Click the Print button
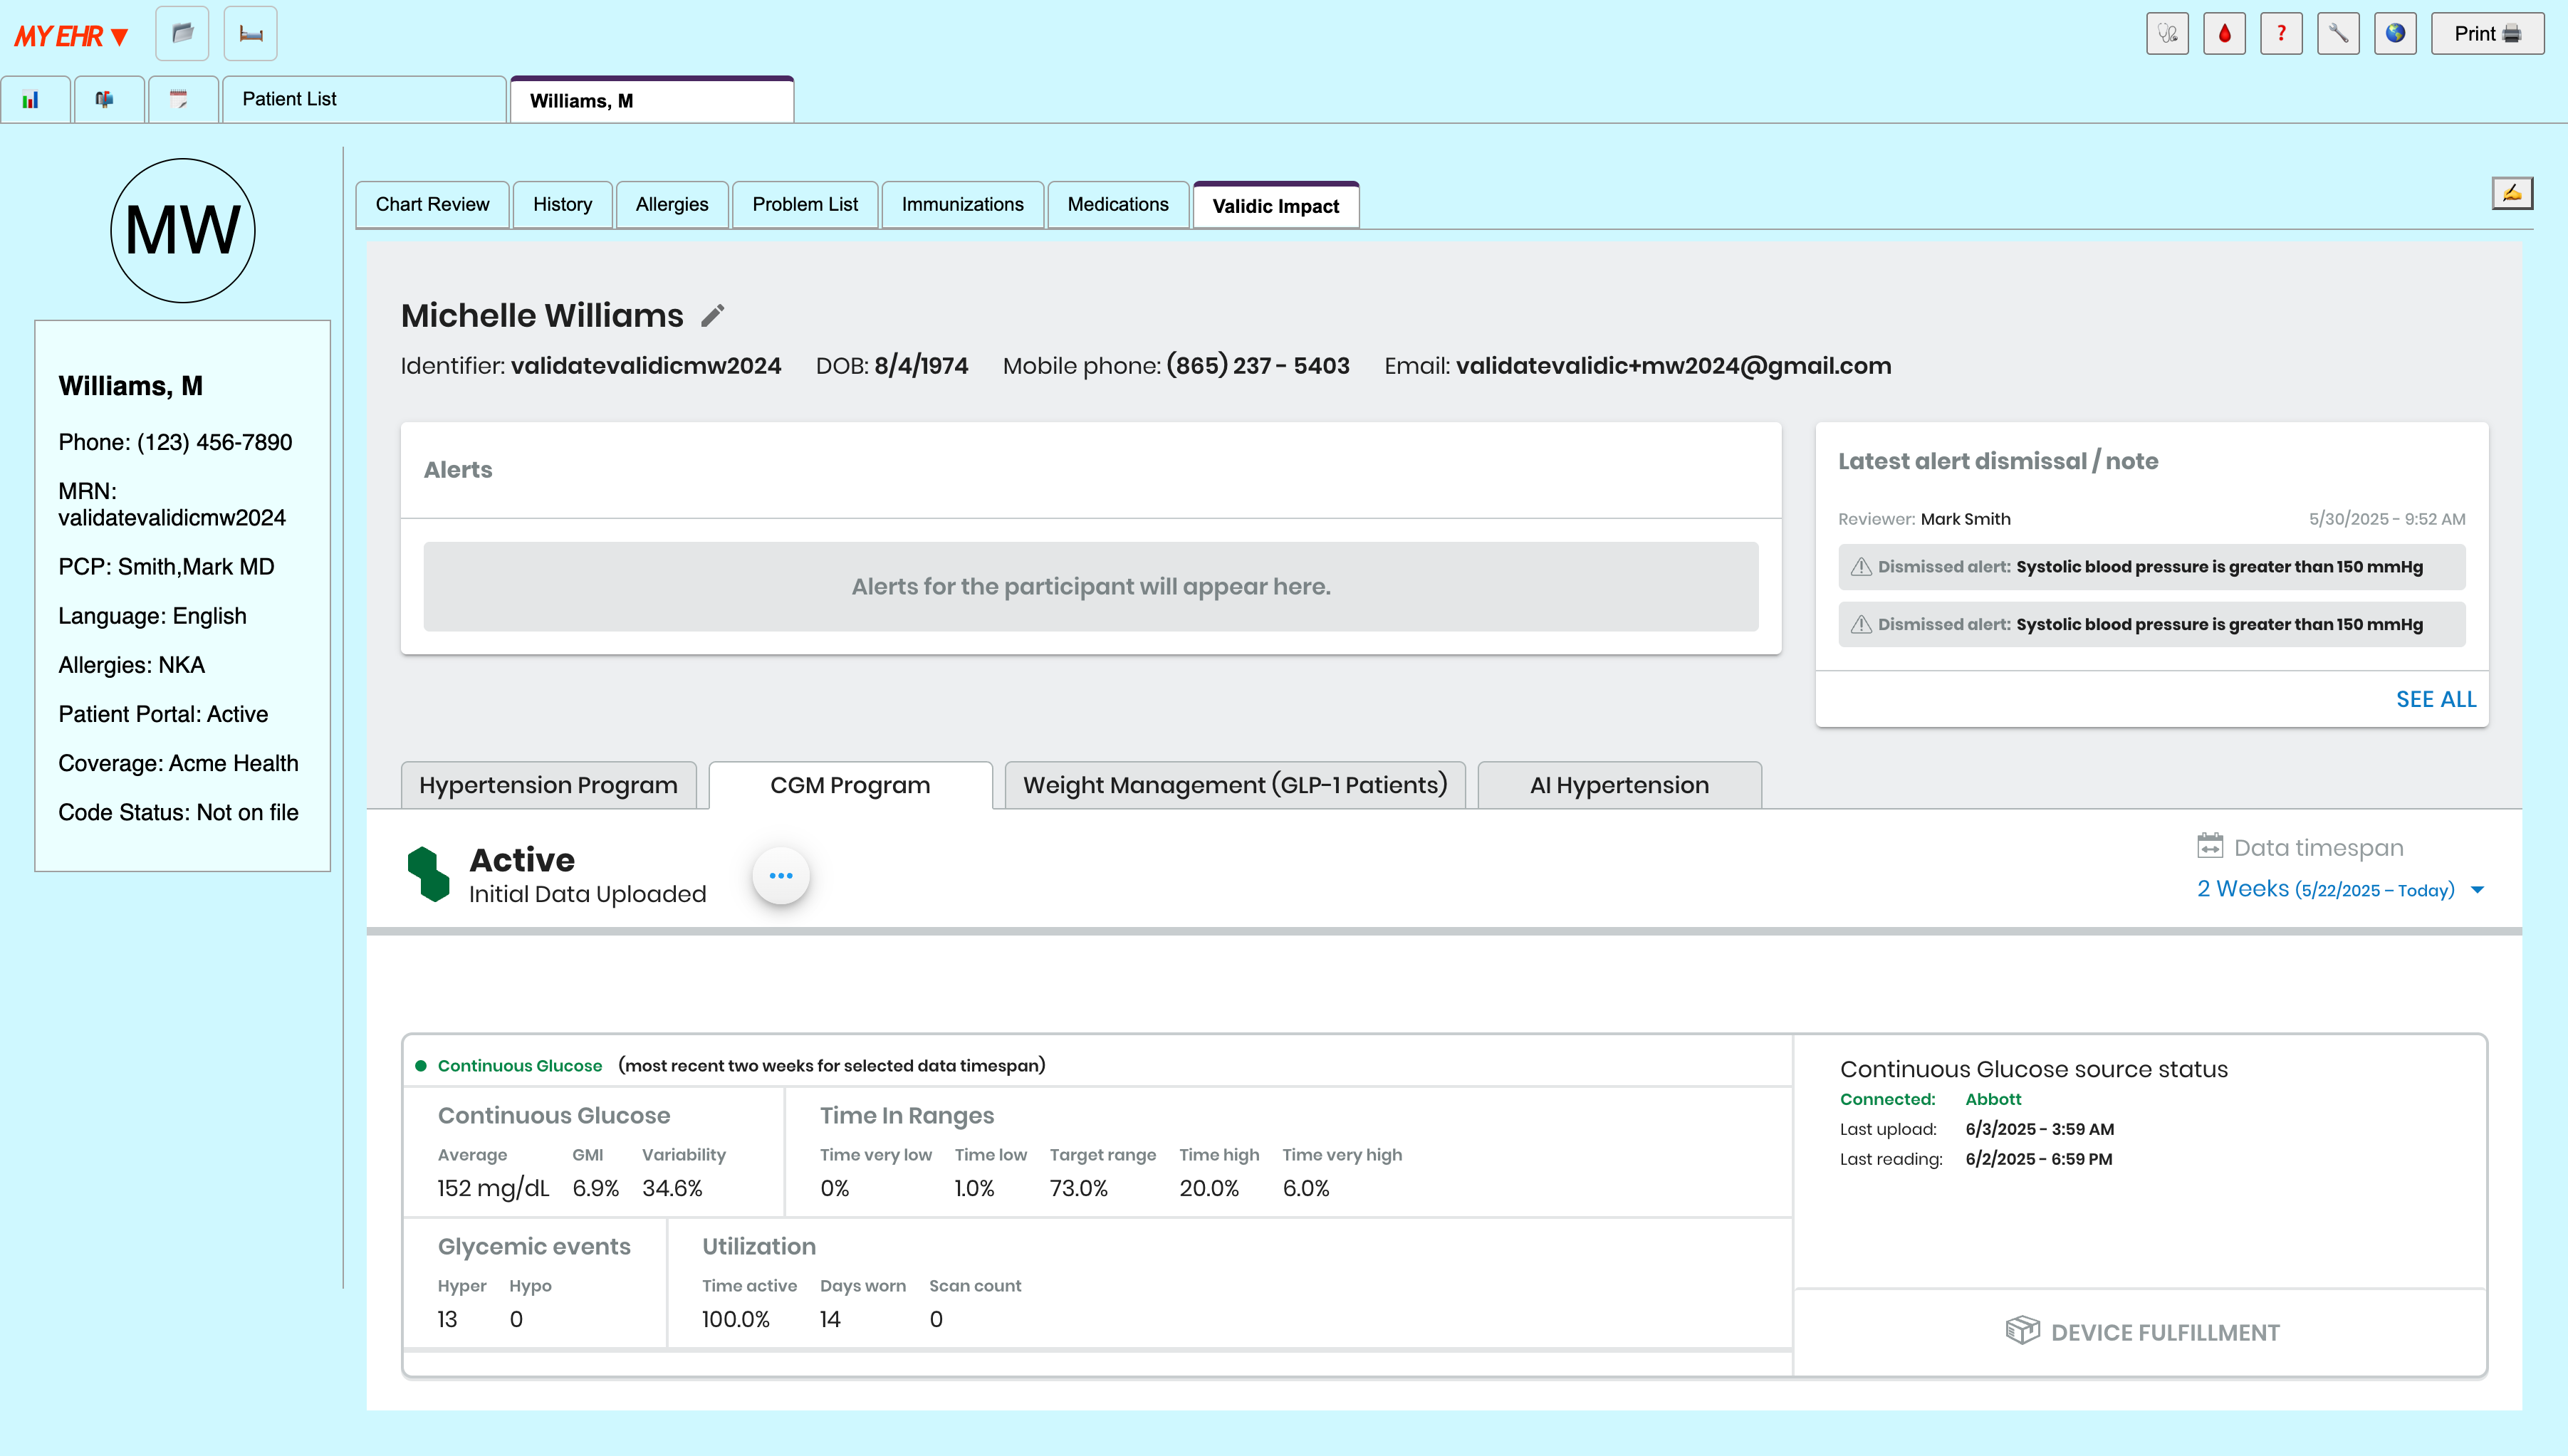 (2486, 34)
